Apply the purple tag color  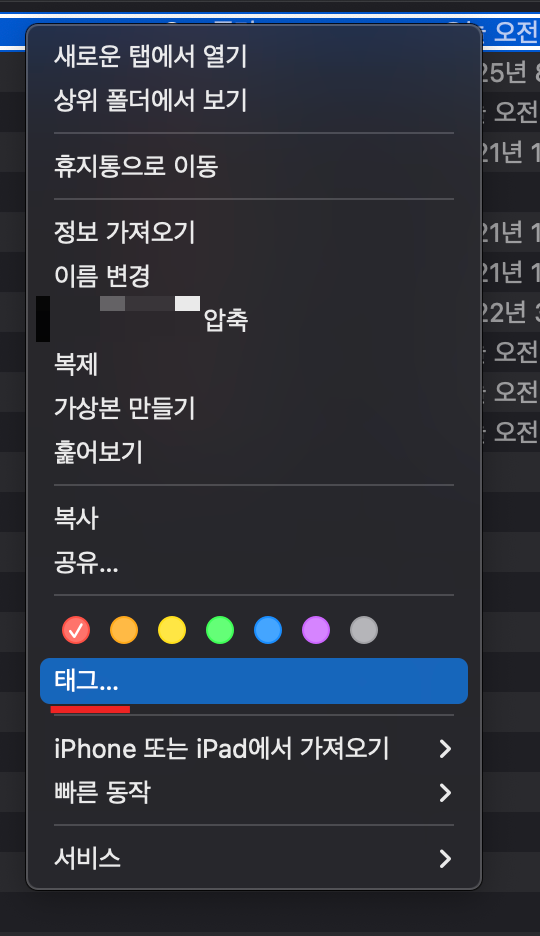click(316, 630)
